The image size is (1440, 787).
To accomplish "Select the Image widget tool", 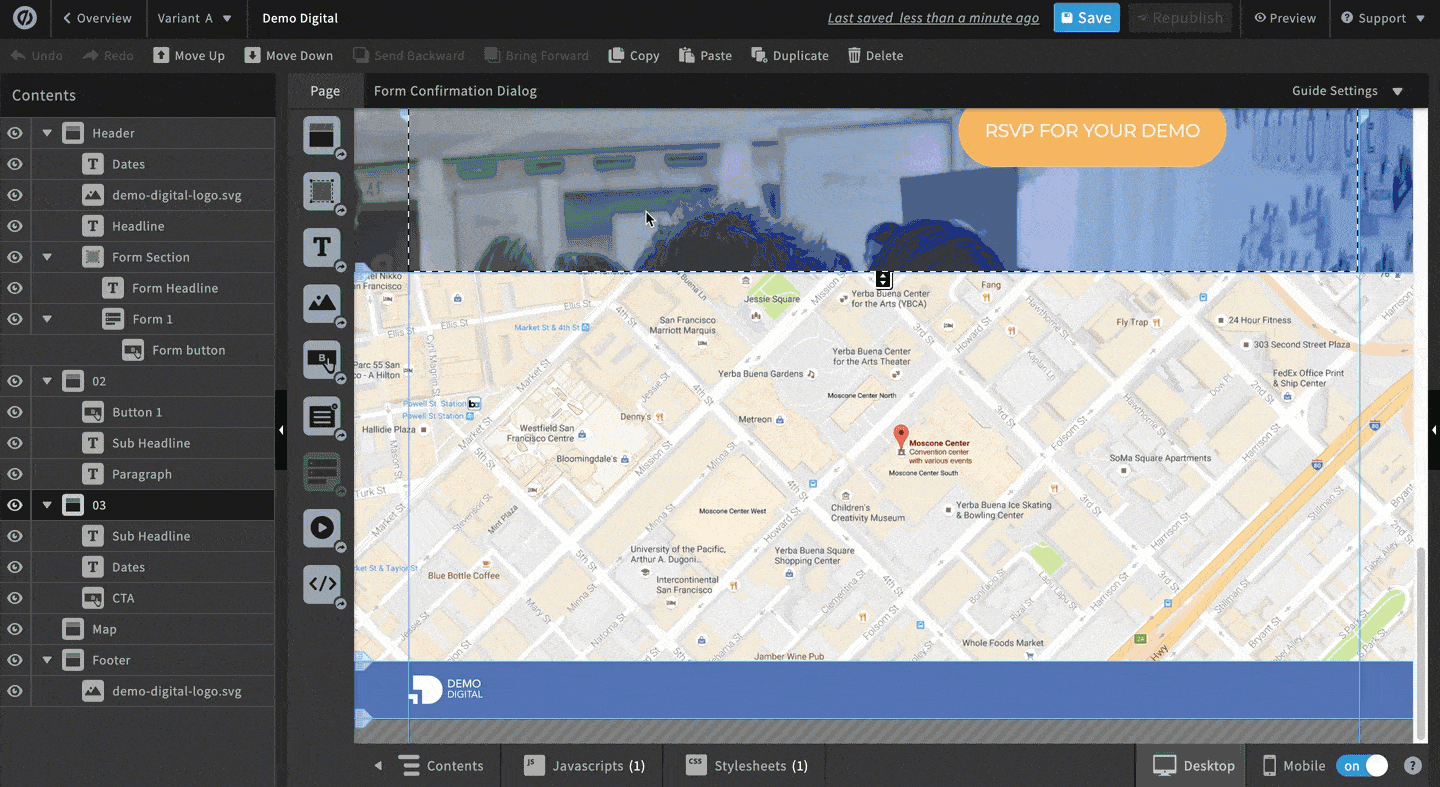I will (322, 303).
